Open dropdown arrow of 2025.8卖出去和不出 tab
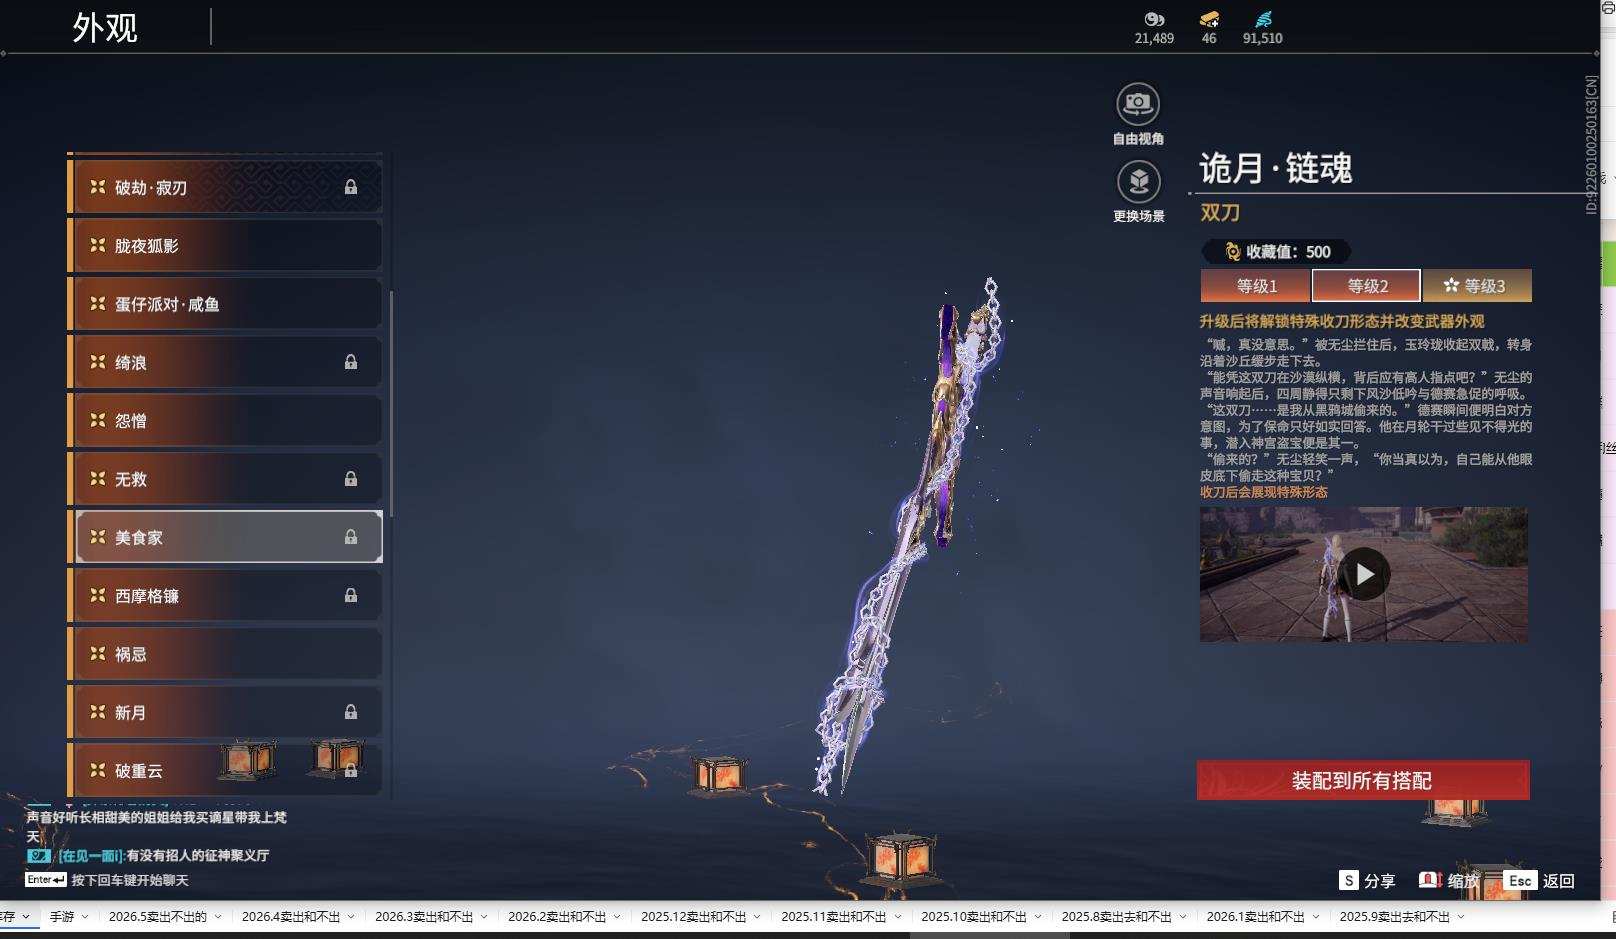1616x939 pixels. click(x=1184, y=916)
